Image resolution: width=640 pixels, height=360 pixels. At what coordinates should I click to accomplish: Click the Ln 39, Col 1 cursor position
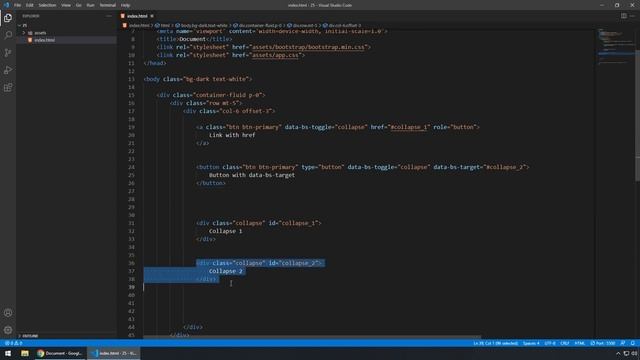click(x=496, y=343)
